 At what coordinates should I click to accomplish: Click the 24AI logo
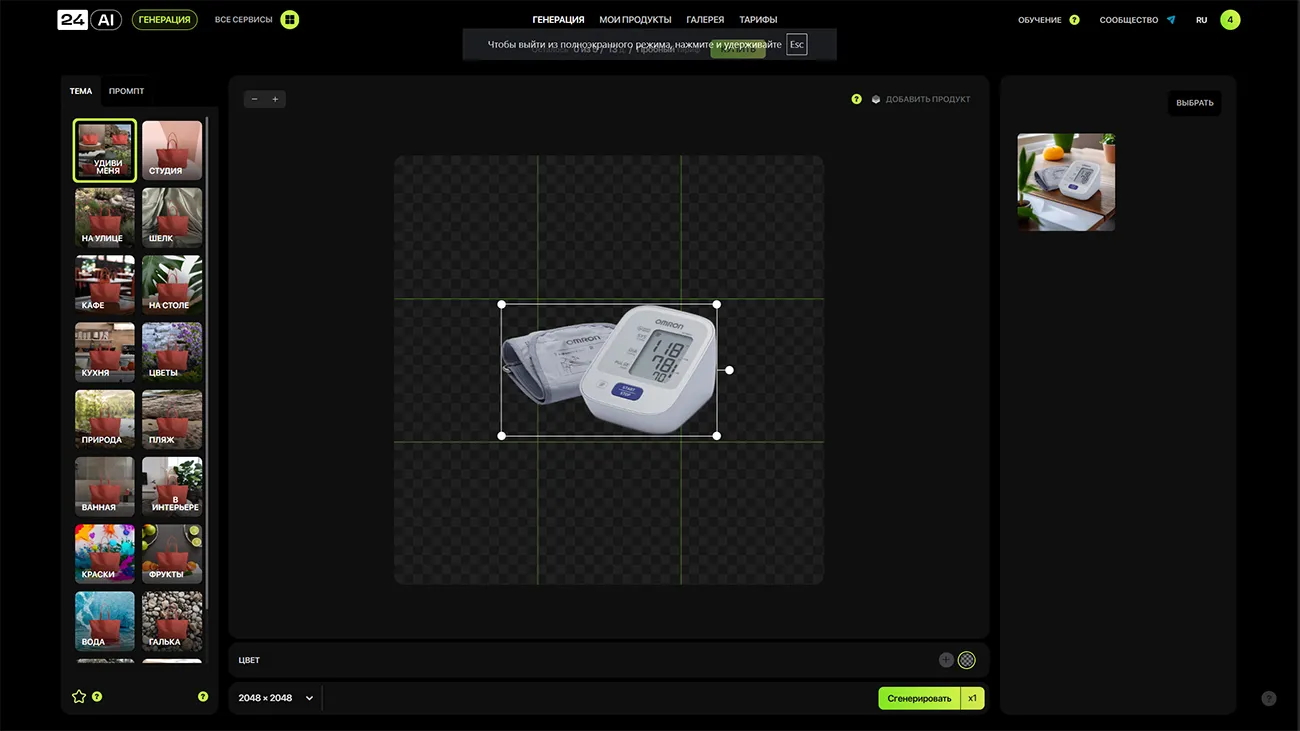coord(89,20)
